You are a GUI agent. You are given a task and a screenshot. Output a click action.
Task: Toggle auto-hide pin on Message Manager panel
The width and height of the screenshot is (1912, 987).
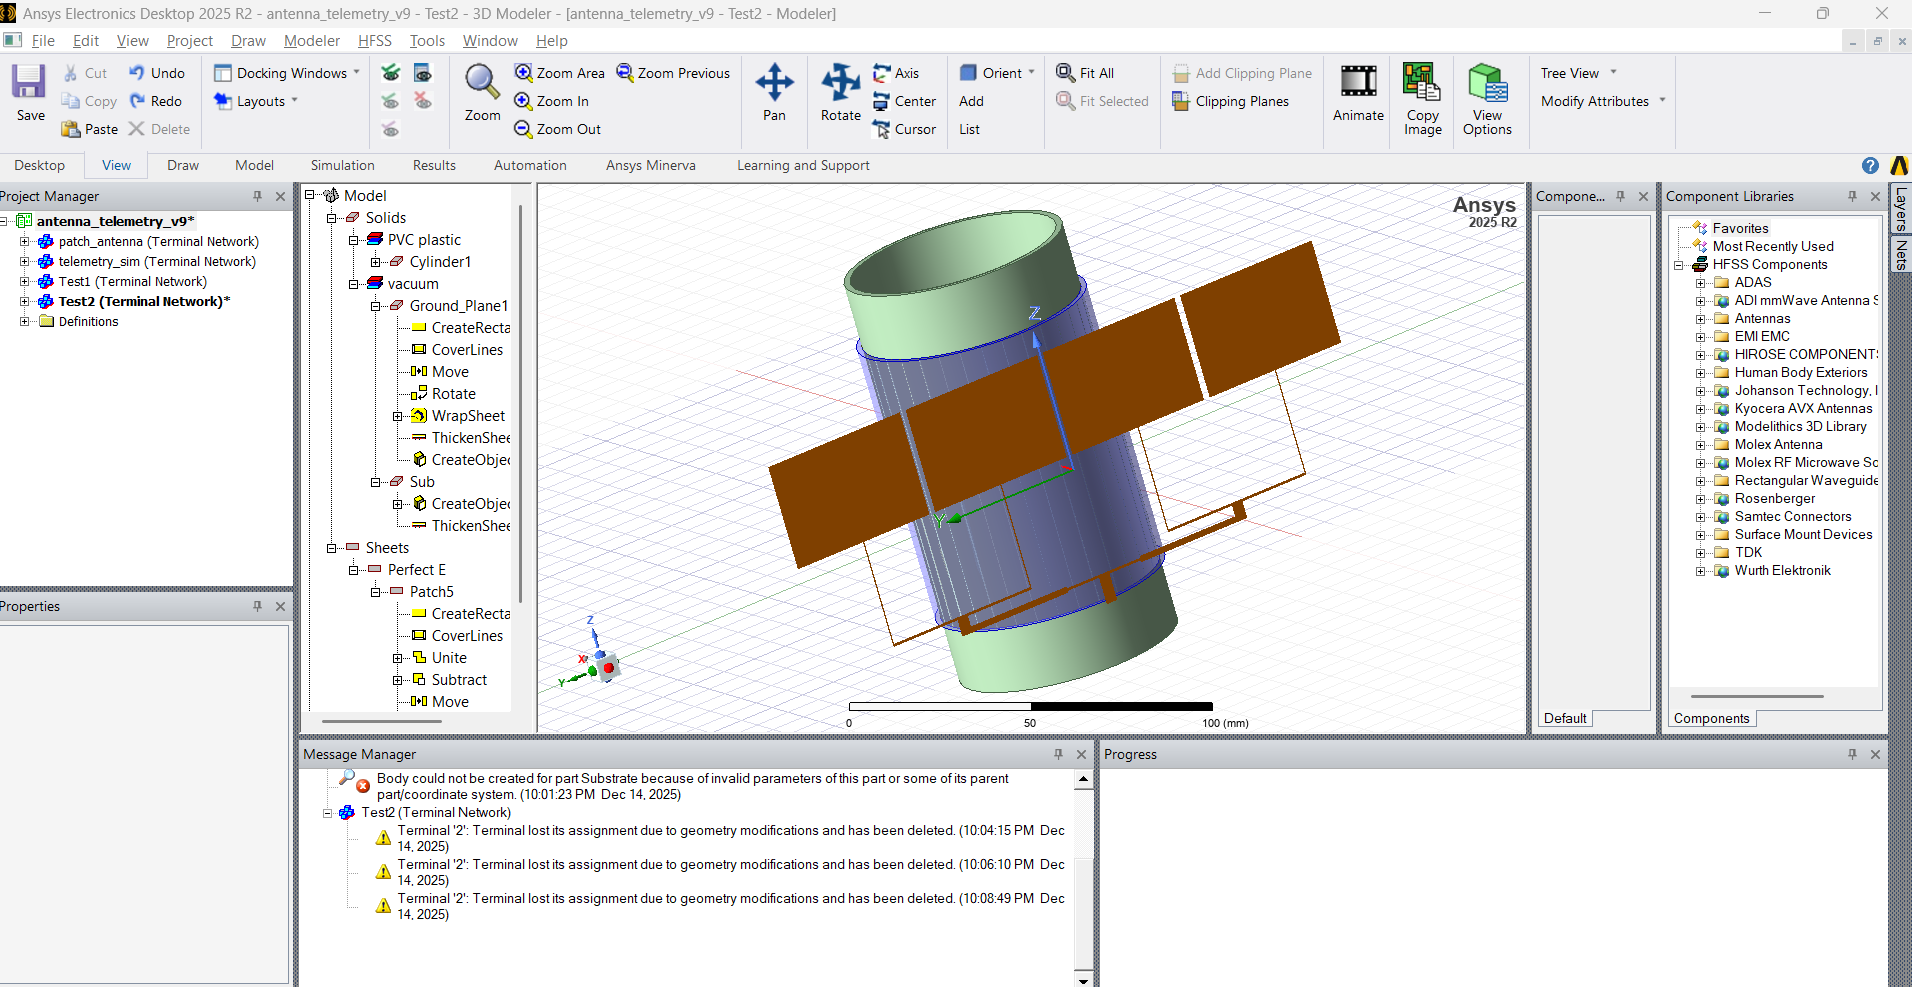(x=1058, y=755)
